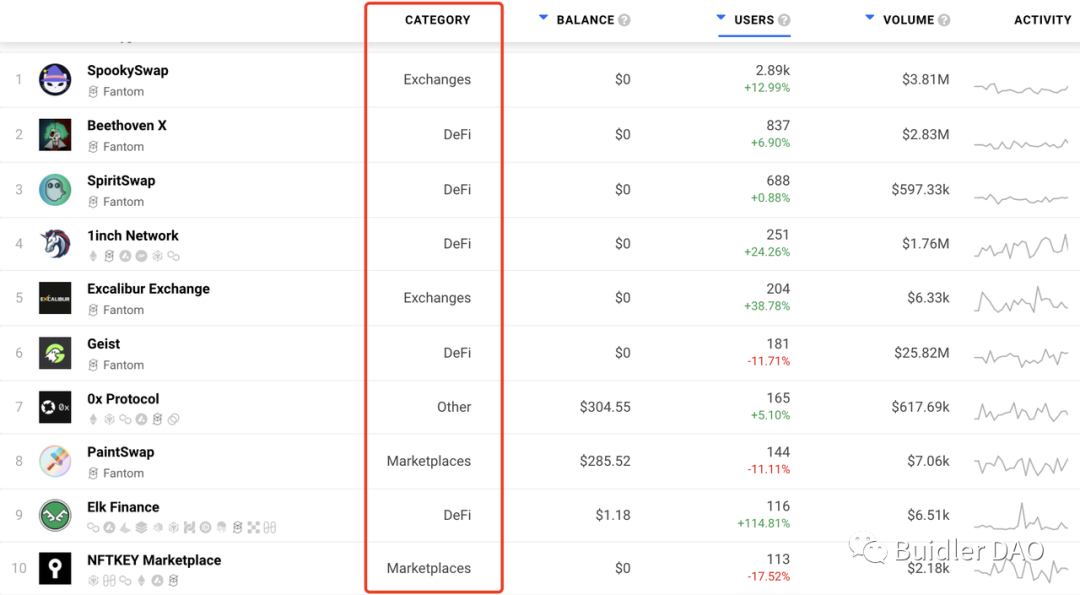Click the VOLUME column header label

[x=908, y=20]
